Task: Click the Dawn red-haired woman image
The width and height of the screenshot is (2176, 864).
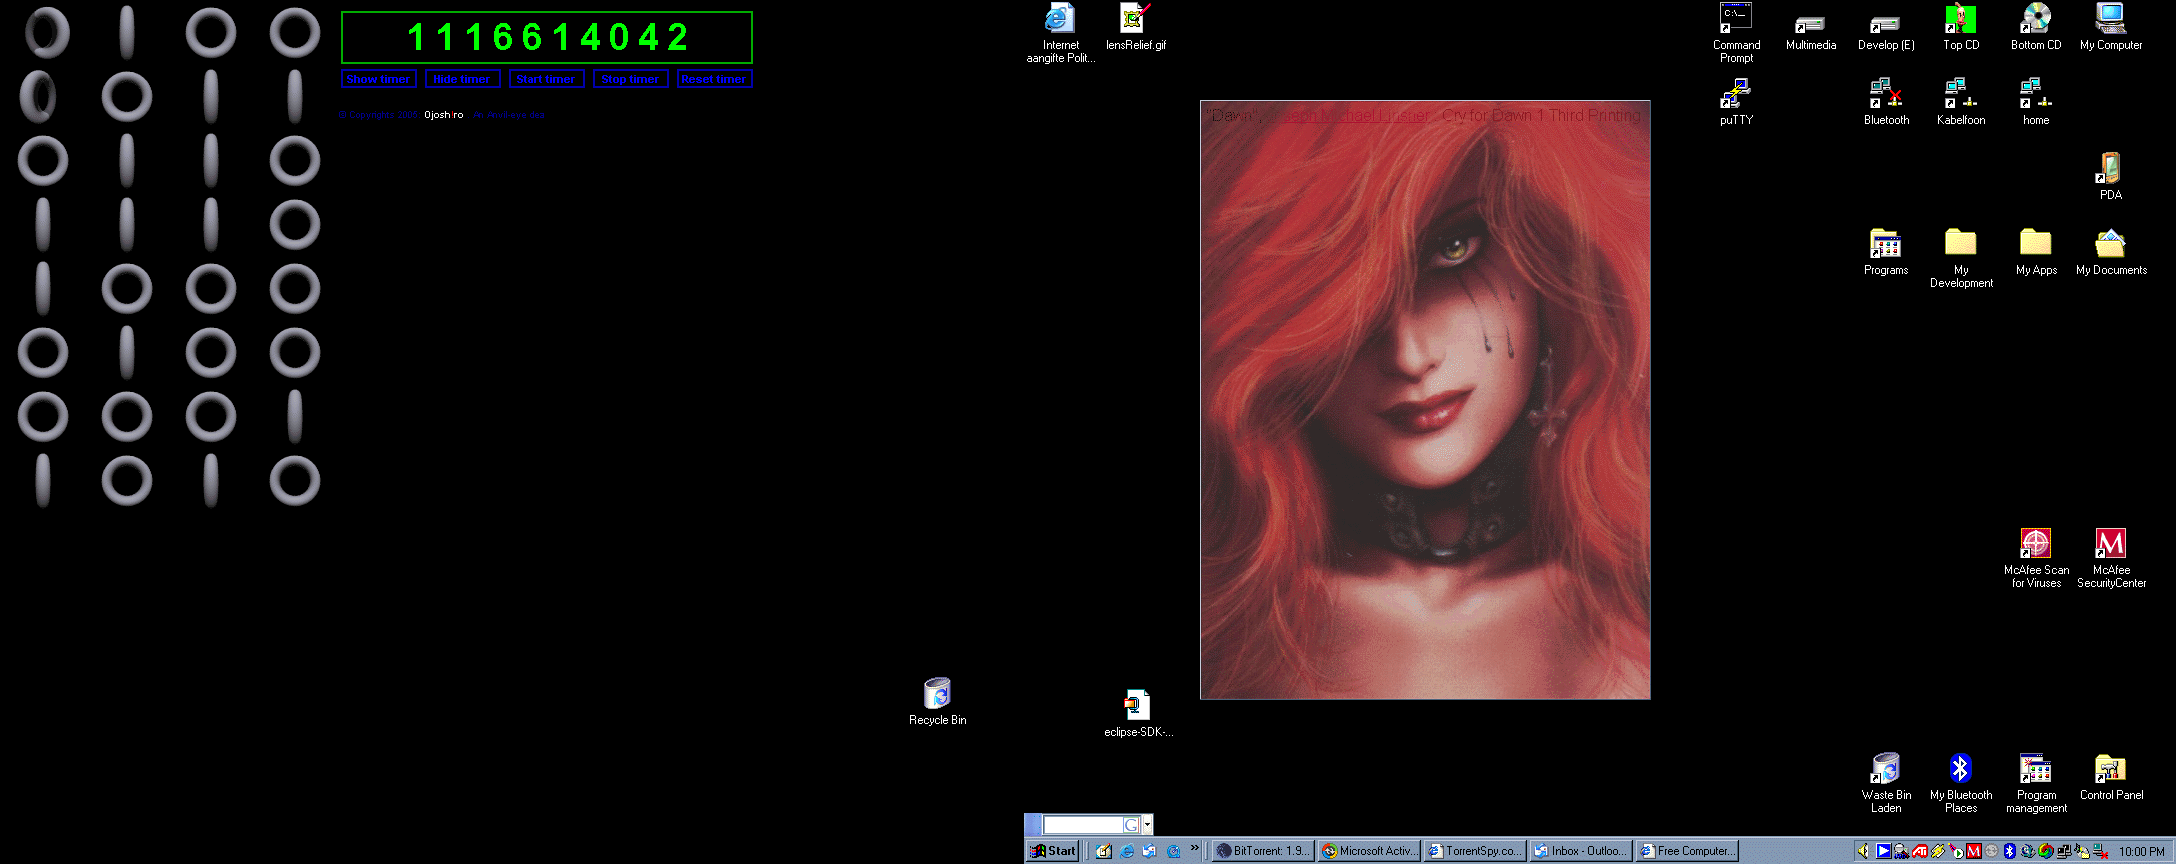Action: [x=1425, y=400]
